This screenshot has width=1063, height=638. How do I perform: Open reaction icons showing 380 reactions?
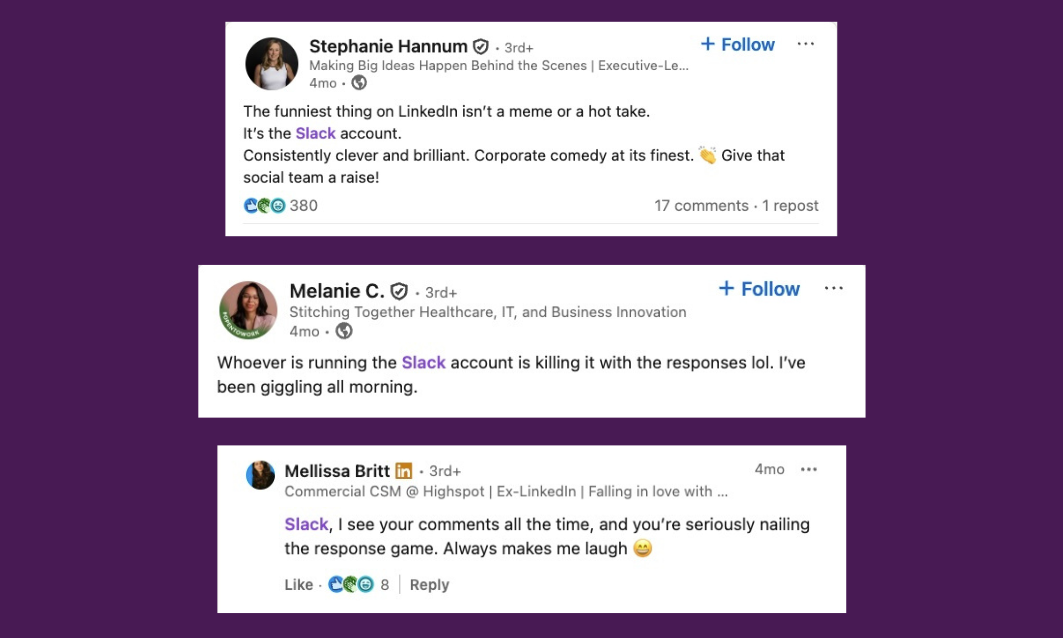click(x=264, y=206)
